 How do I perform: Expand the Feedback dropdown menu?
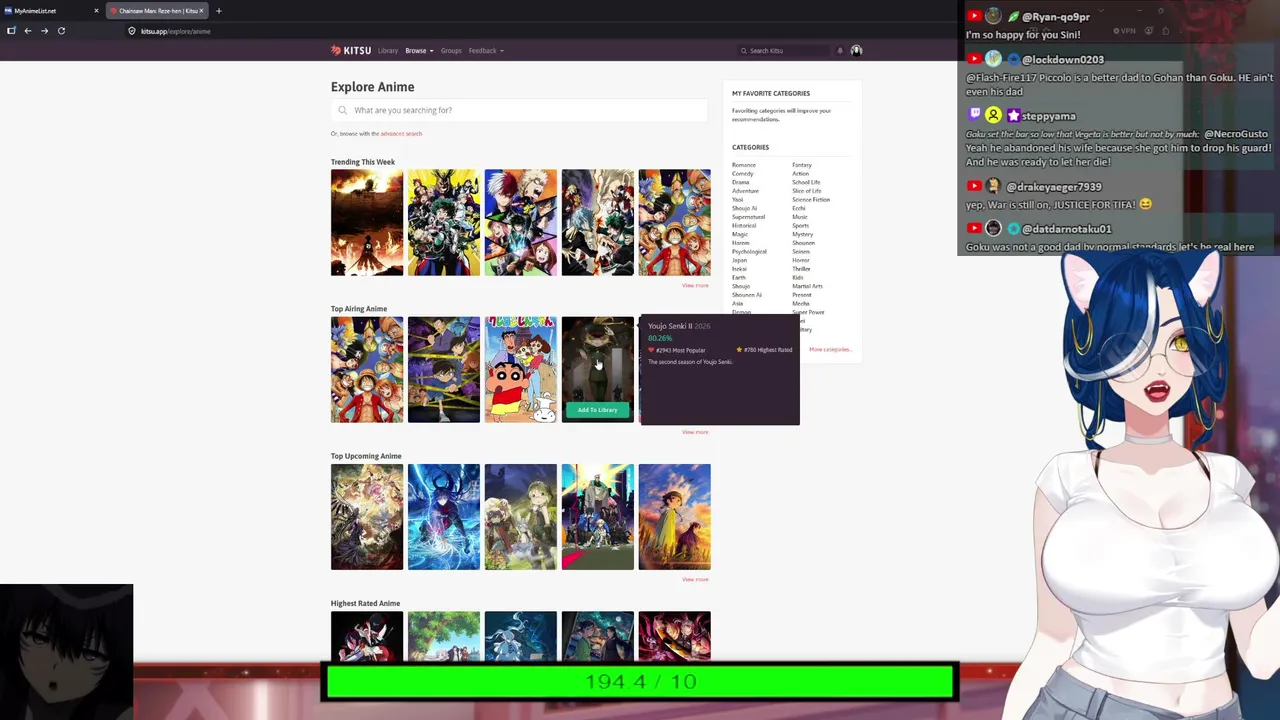pos(486,50)
